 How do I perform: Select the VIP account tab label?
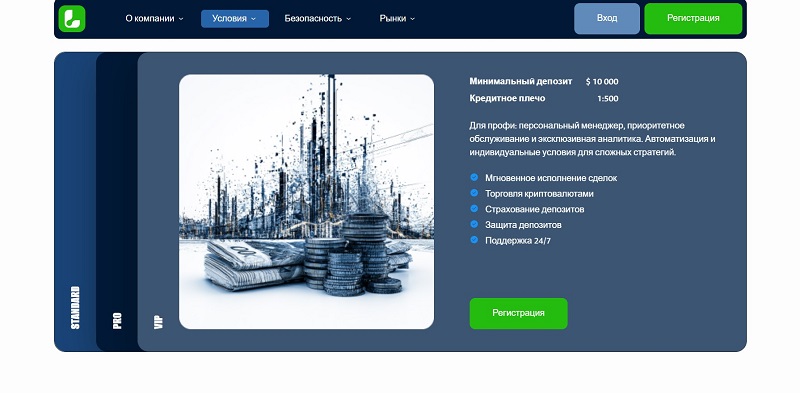tap(159, 322)
